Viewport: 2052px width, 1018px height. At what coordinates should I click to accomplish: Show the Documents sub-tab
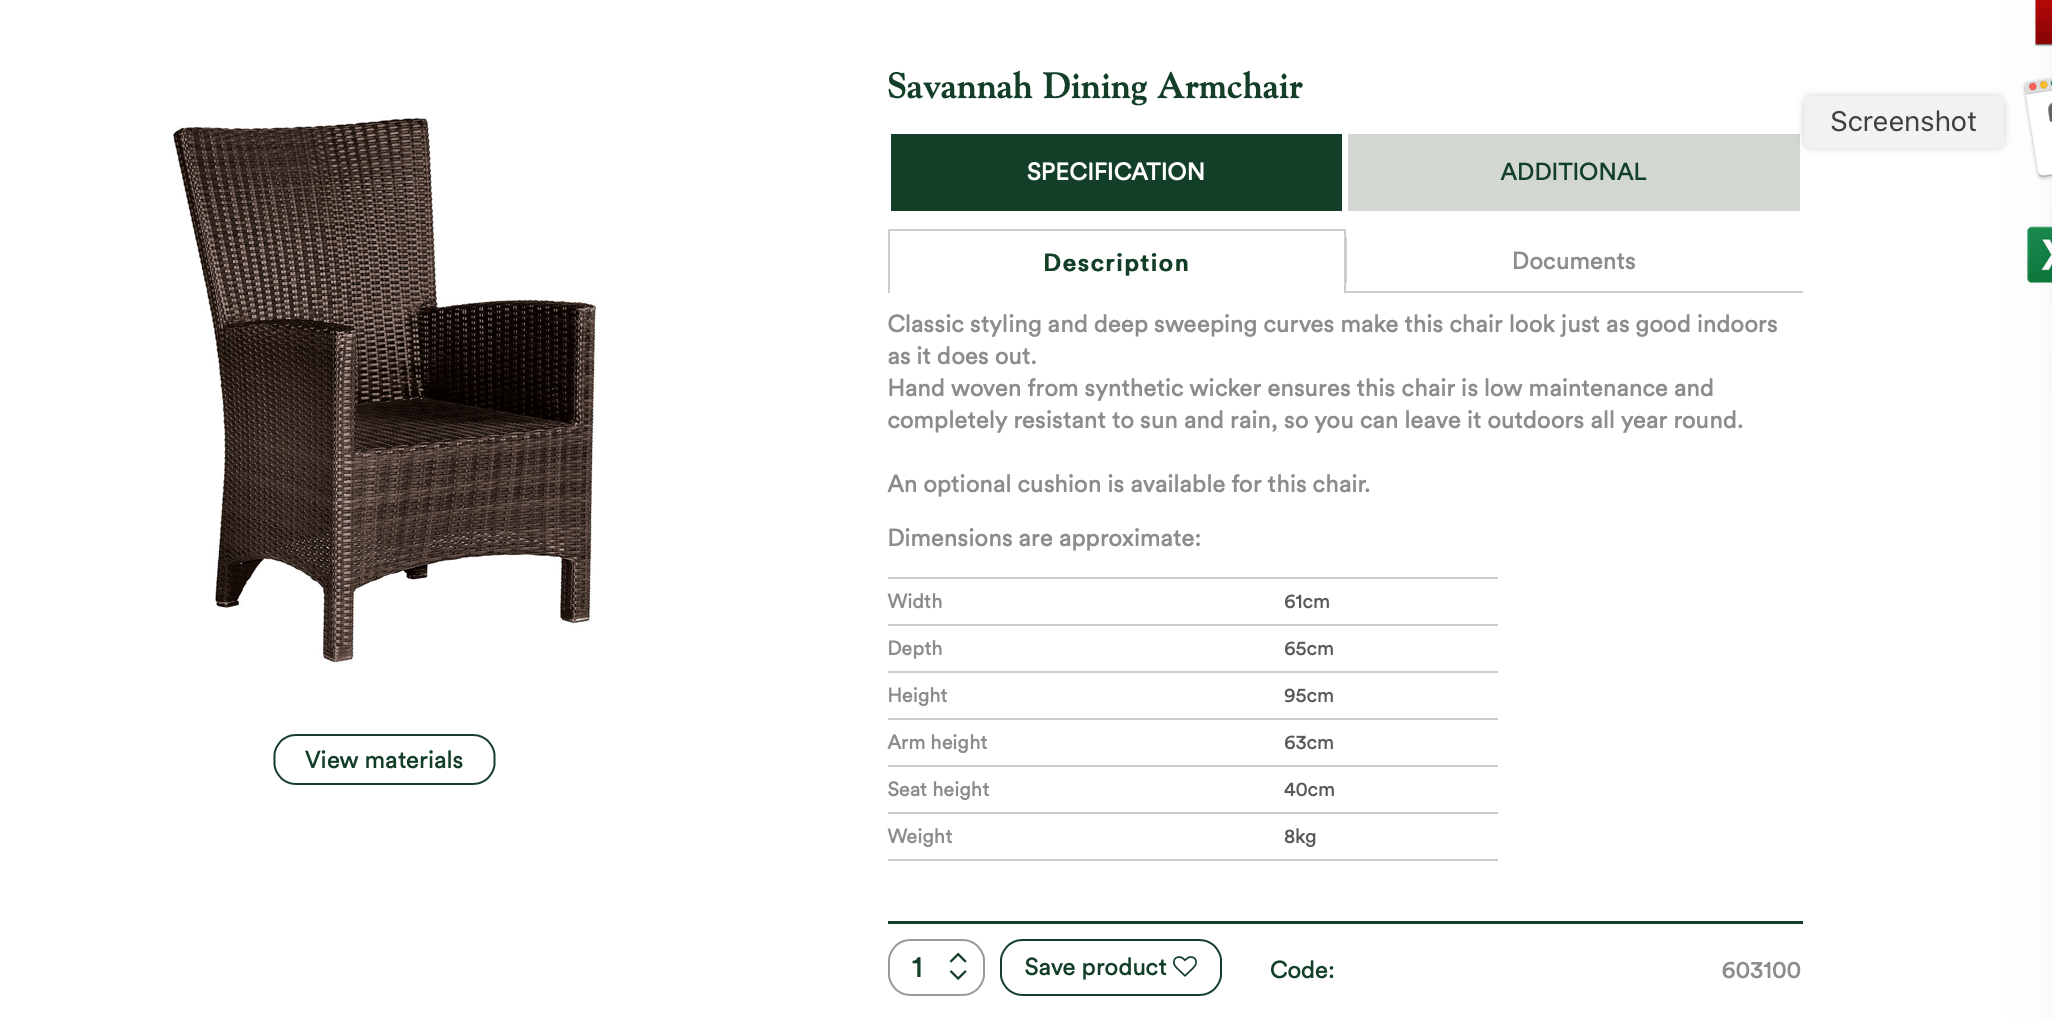tap(1574, 261)
